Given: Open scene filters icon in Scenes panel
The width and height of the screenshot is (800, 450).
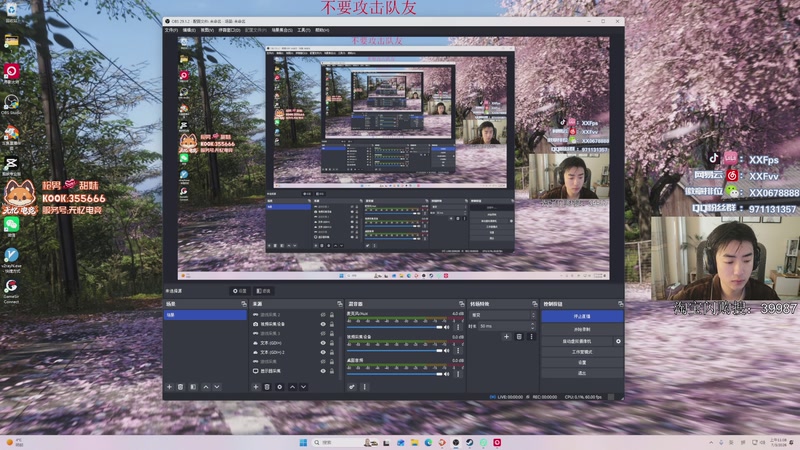Looking at the screenshot, I should (193, 387).
